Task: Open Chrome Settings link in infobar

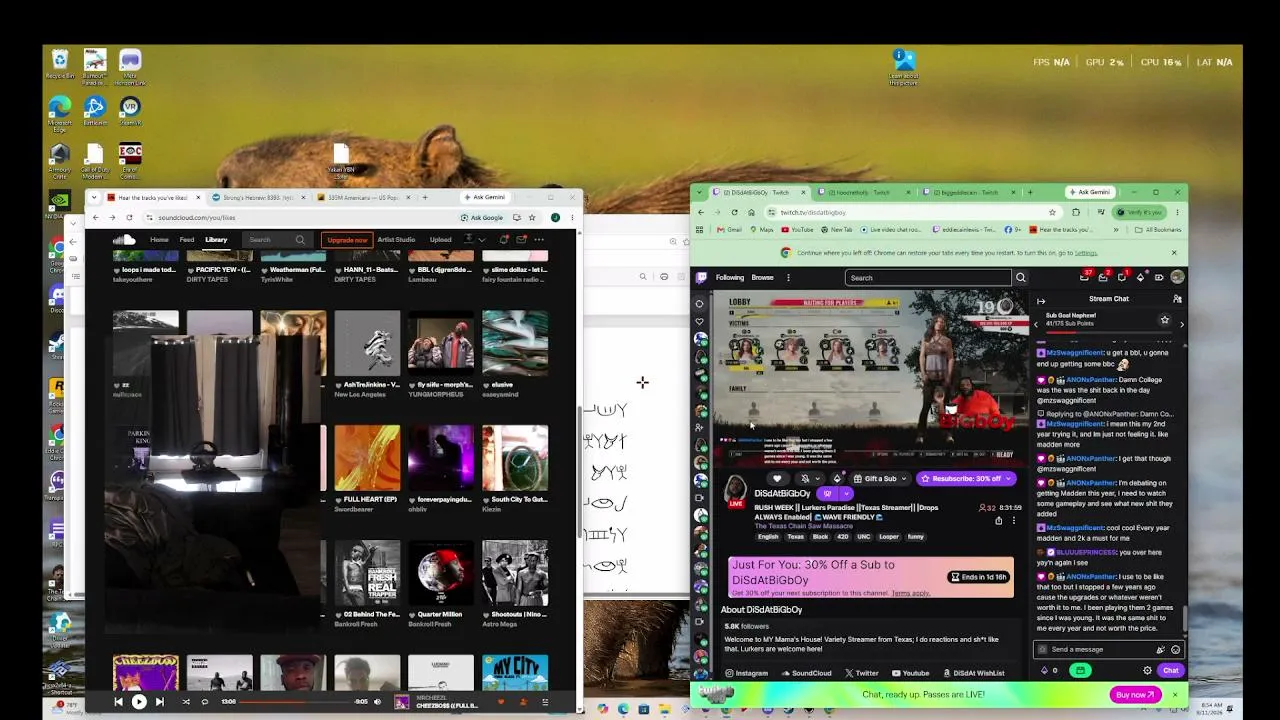Action: pyautogui.click(x=1085, y=253)
